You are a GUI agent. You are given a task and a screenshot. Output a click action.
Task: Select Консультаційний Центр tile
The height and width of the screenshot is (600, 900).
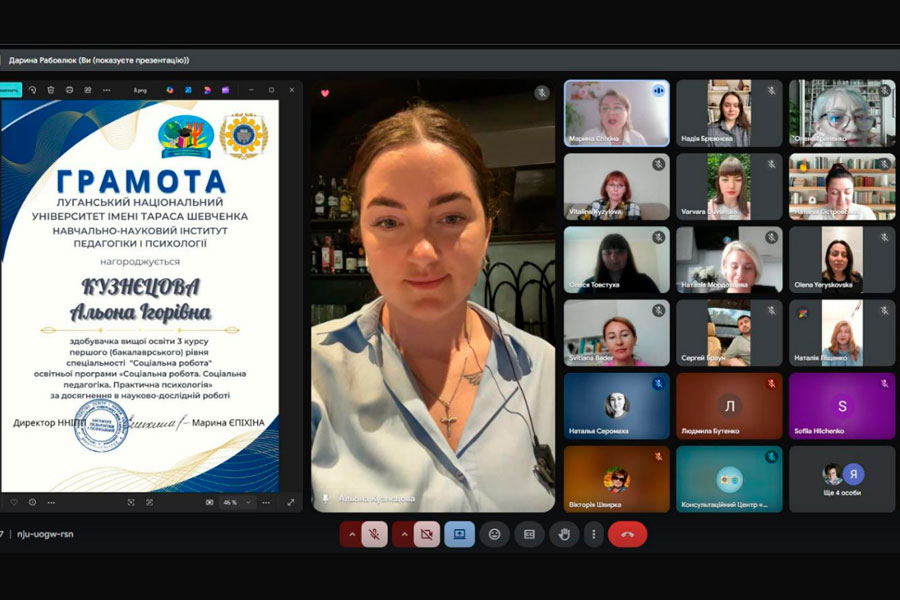729,479
